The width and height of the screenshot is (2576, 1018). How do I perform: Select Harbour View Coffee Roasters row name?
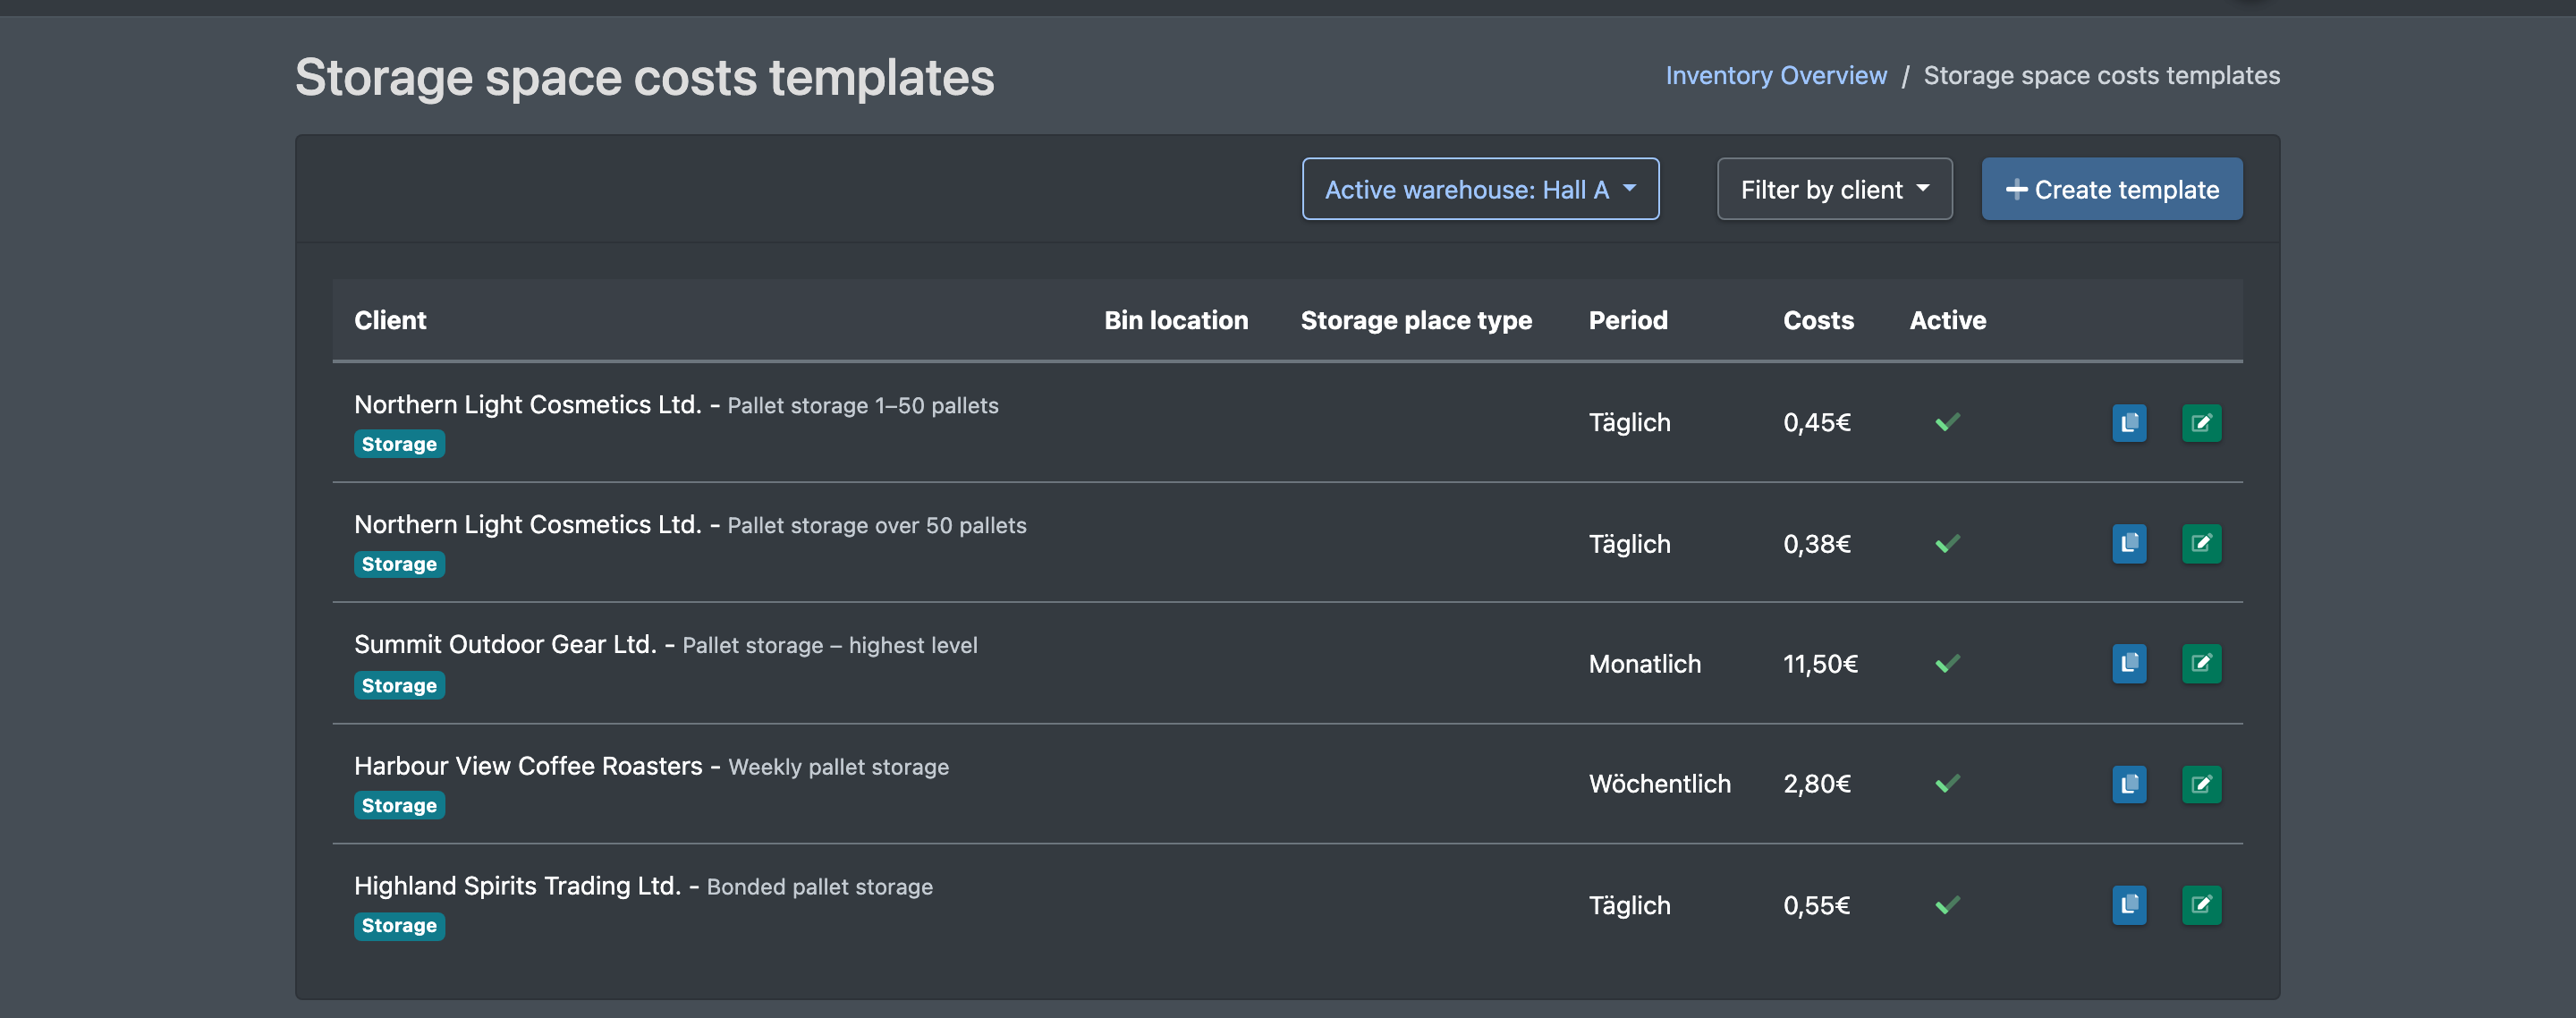pyautogui.click(x=528, y=766)
